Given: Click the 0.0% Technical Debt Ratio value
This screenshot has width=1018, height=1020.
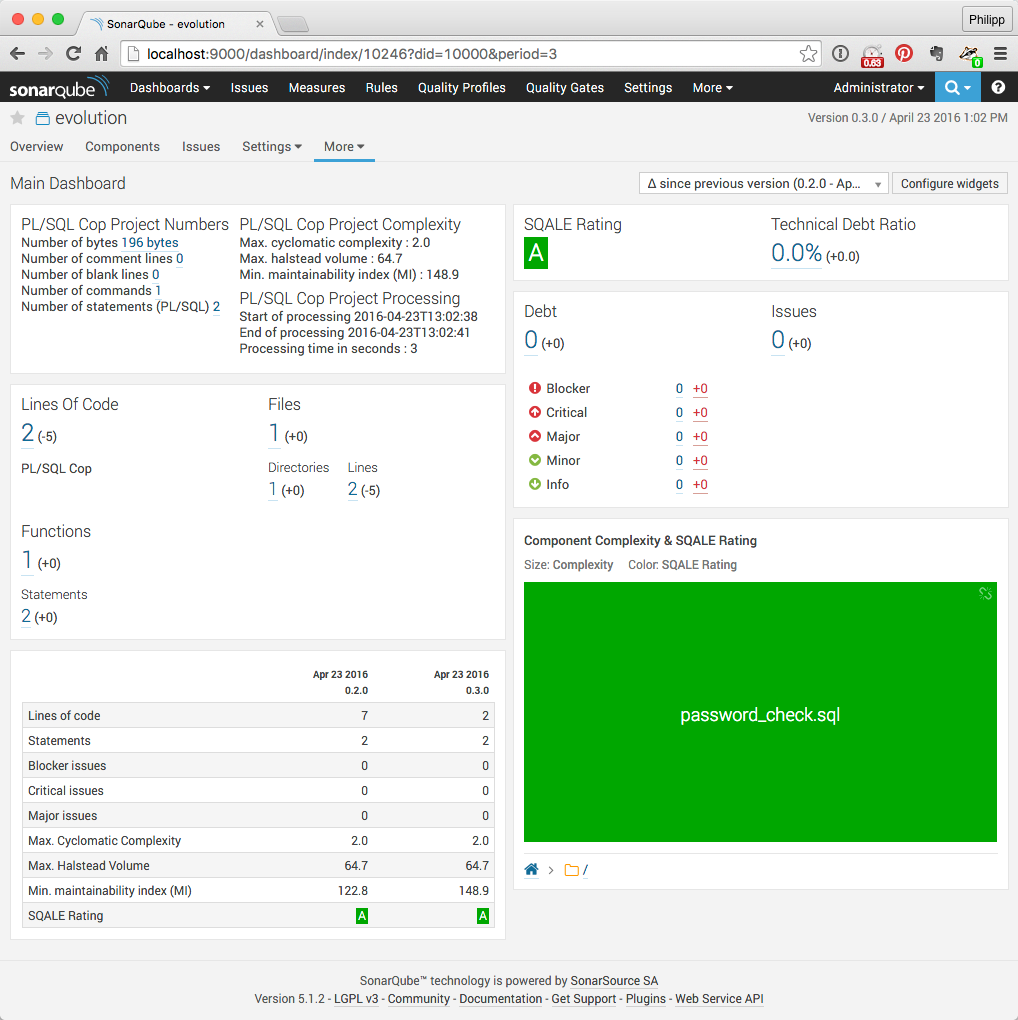Looking at the screenshot, I should click(796, 253).
